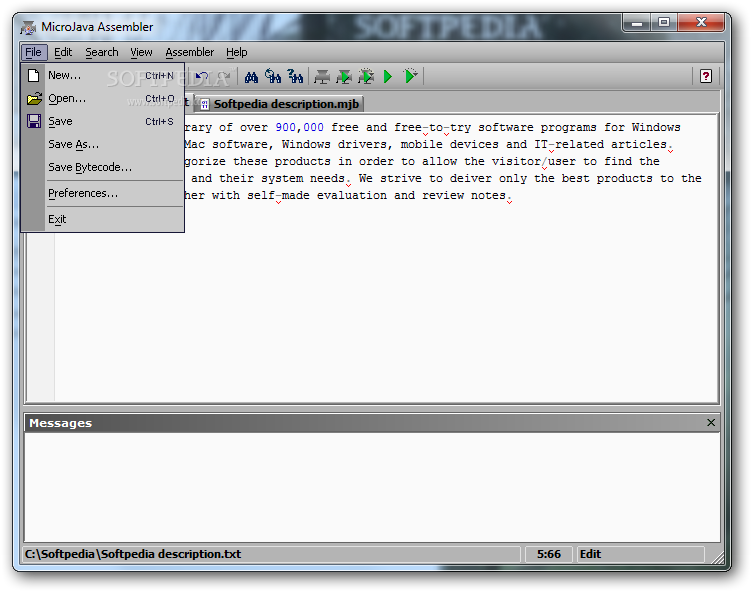Open the Help menu
Viewport: 752px width, 592px height.
click(236, 52)
